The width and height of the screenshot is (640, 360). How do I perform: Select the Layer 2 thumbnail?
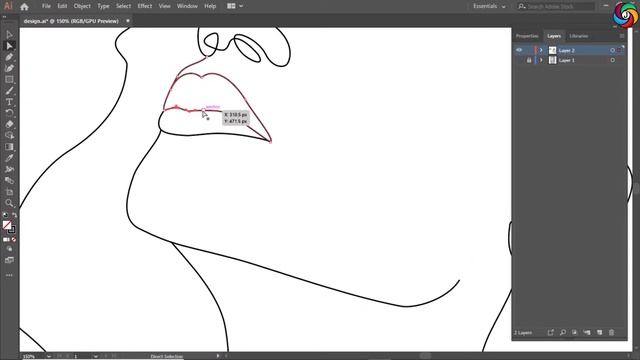[x=552, y=50]
